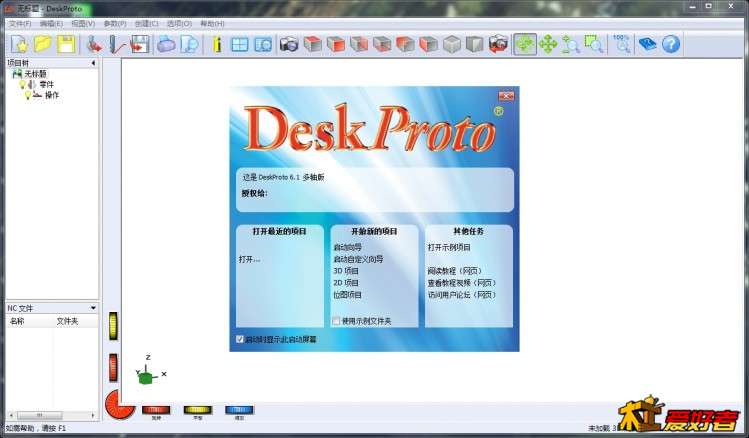Start a new 位图项目

pyautogui.click(x=347, y=295)
